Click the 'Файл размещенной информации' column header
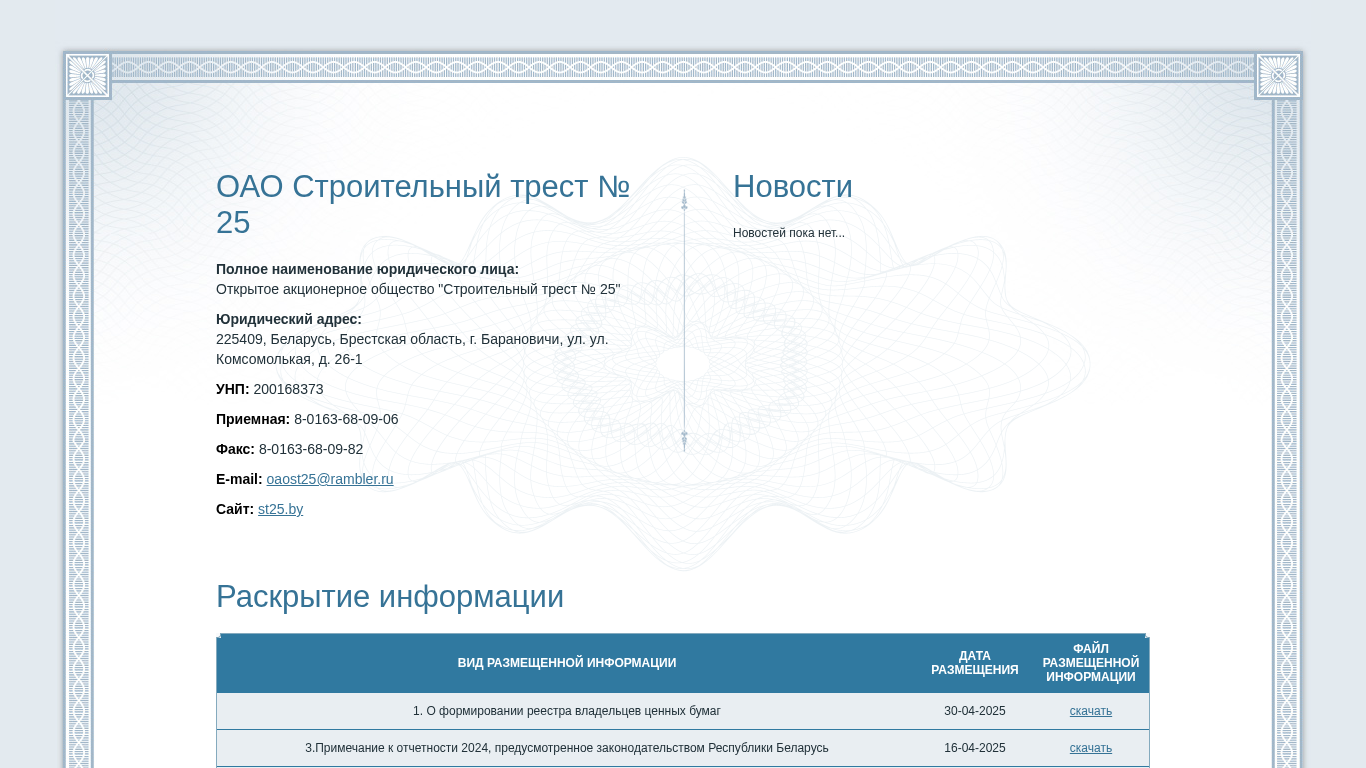This screenshot has height=768, width=1366. click(x=1091, y=663)
